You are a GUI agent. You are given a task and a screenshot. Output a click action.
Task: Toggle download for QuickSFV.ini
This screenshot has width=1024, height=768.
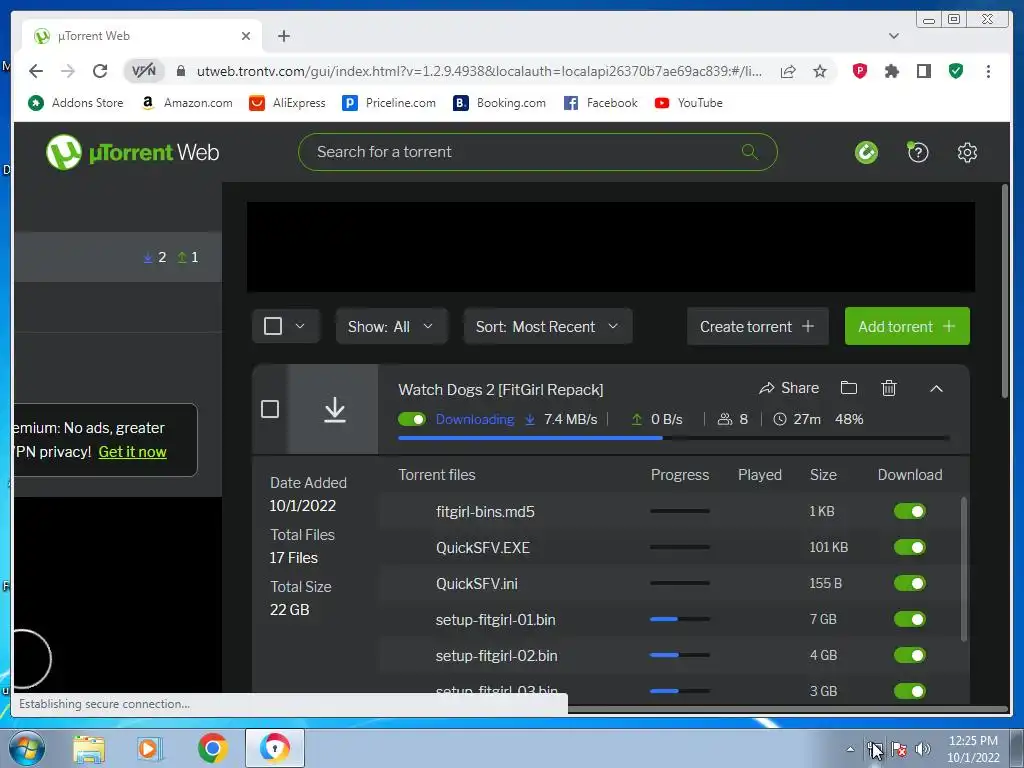click(x=910, y=583)
